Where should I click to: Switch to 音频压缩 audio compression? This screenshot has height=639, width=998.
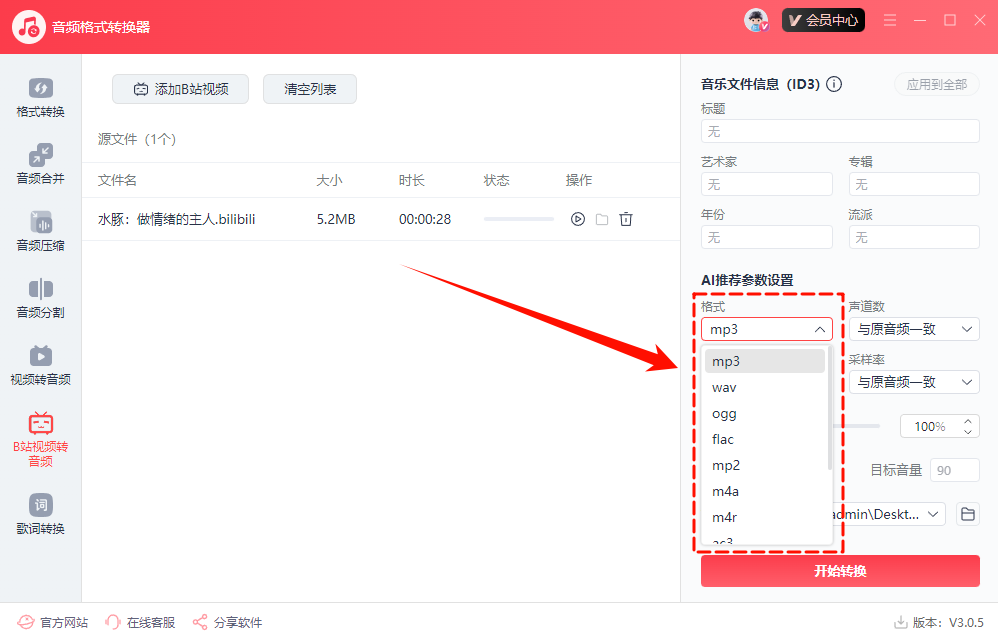click(40, 230)
